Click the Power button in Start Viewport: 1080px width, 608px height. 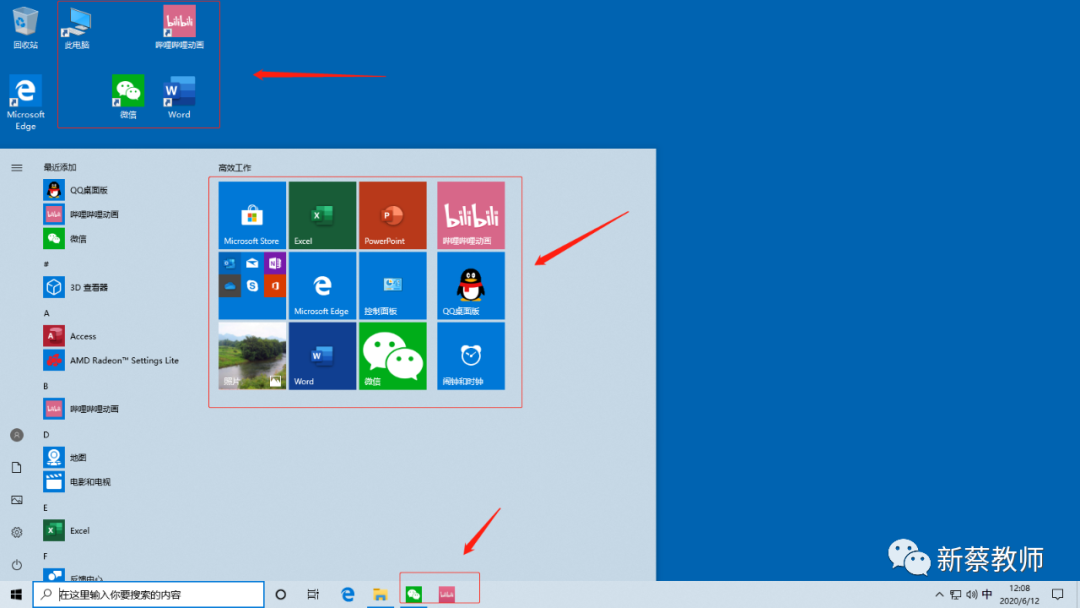coord(17,565)
